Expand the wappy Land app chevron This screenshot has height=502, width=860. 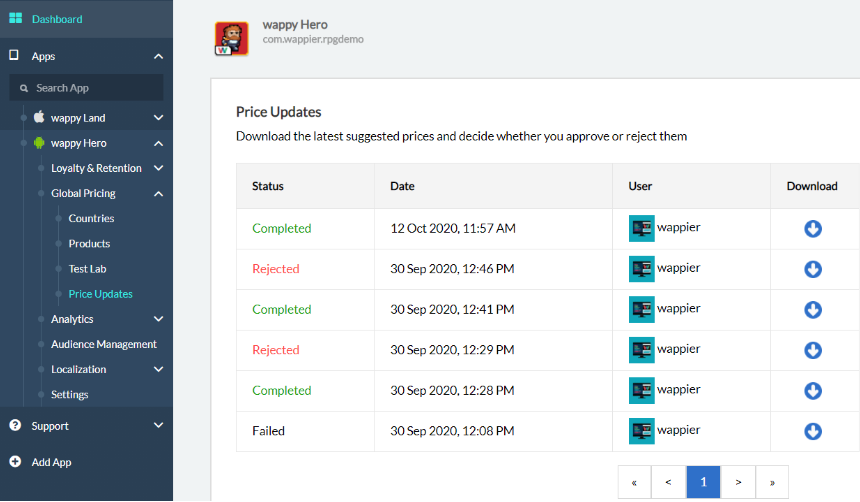tap(159, 117)
